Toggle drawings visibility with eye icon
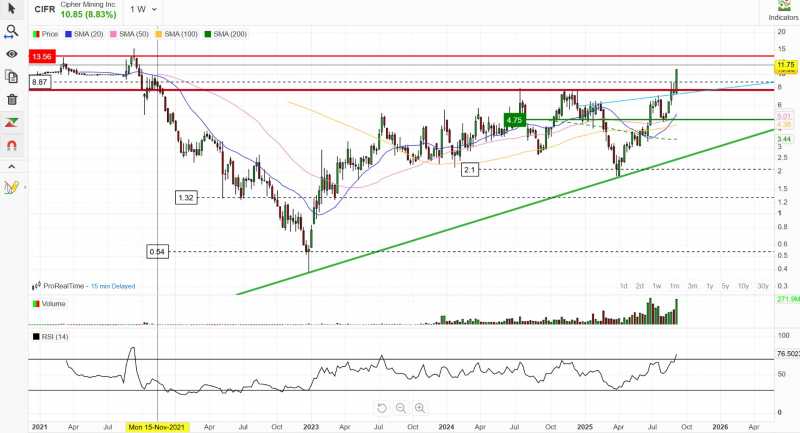Image resolution: width=800 pixels, height=433 pixels. (12, 53)
